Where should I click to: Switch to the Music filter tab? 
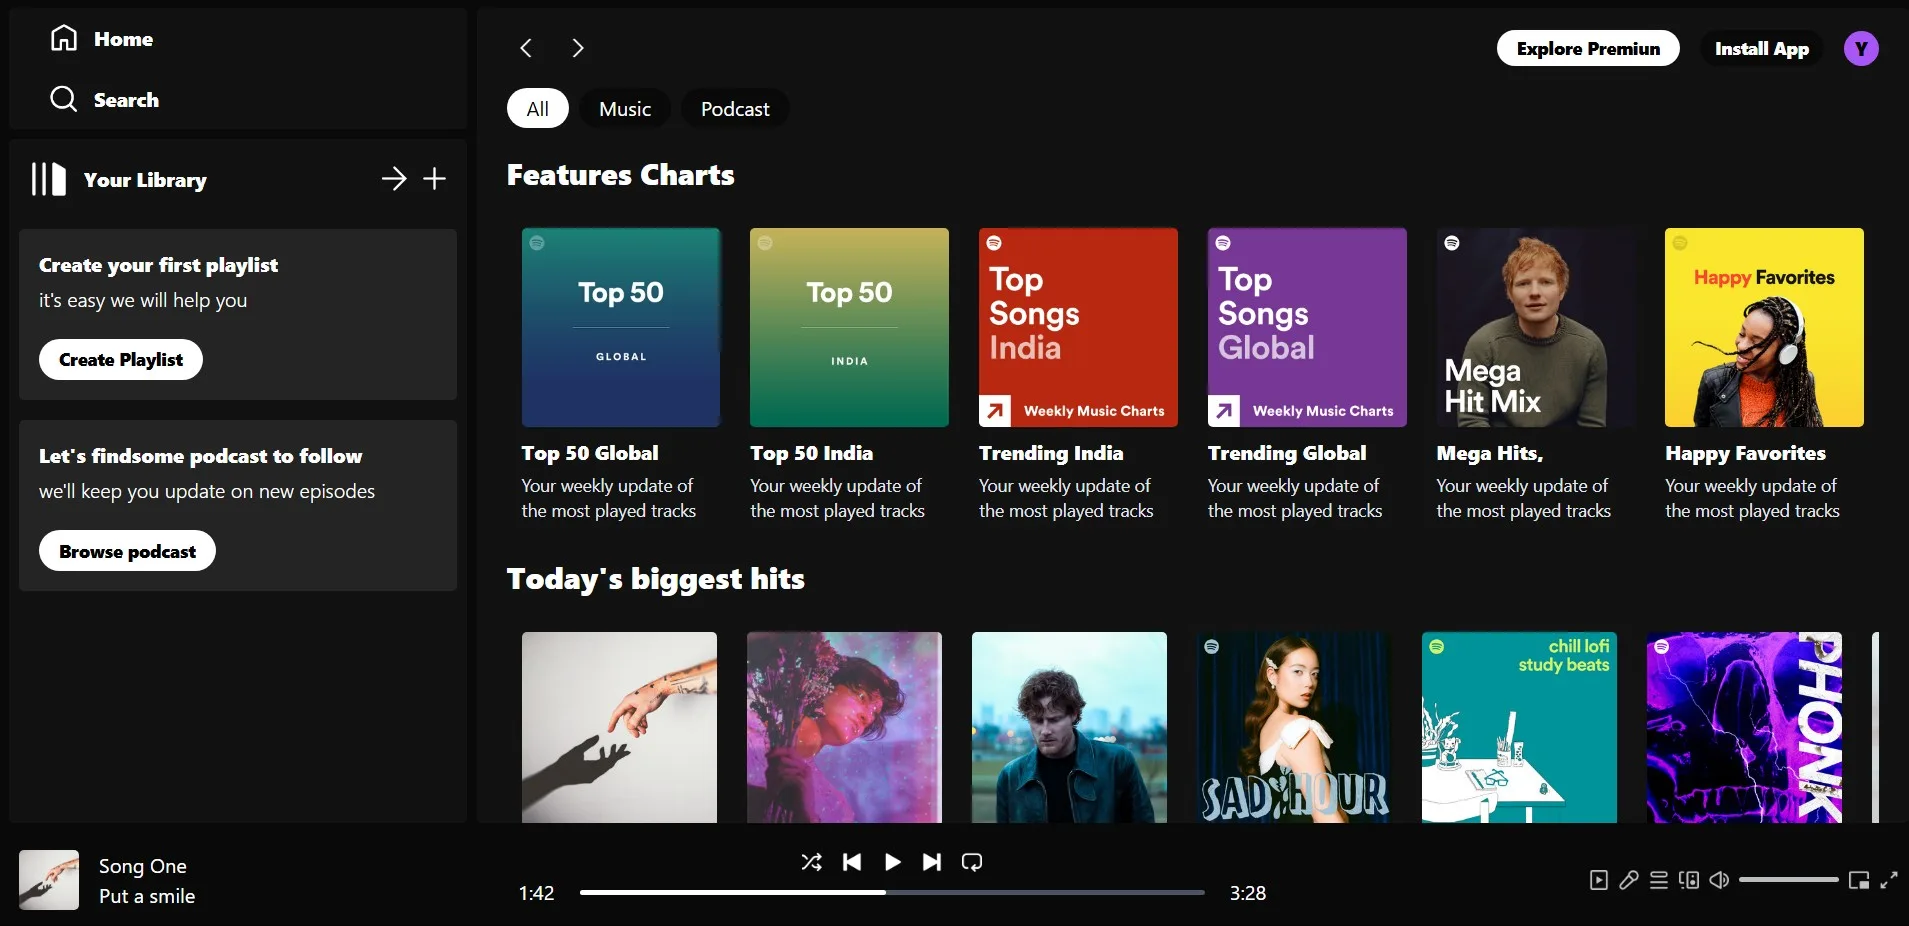(624, 108)
